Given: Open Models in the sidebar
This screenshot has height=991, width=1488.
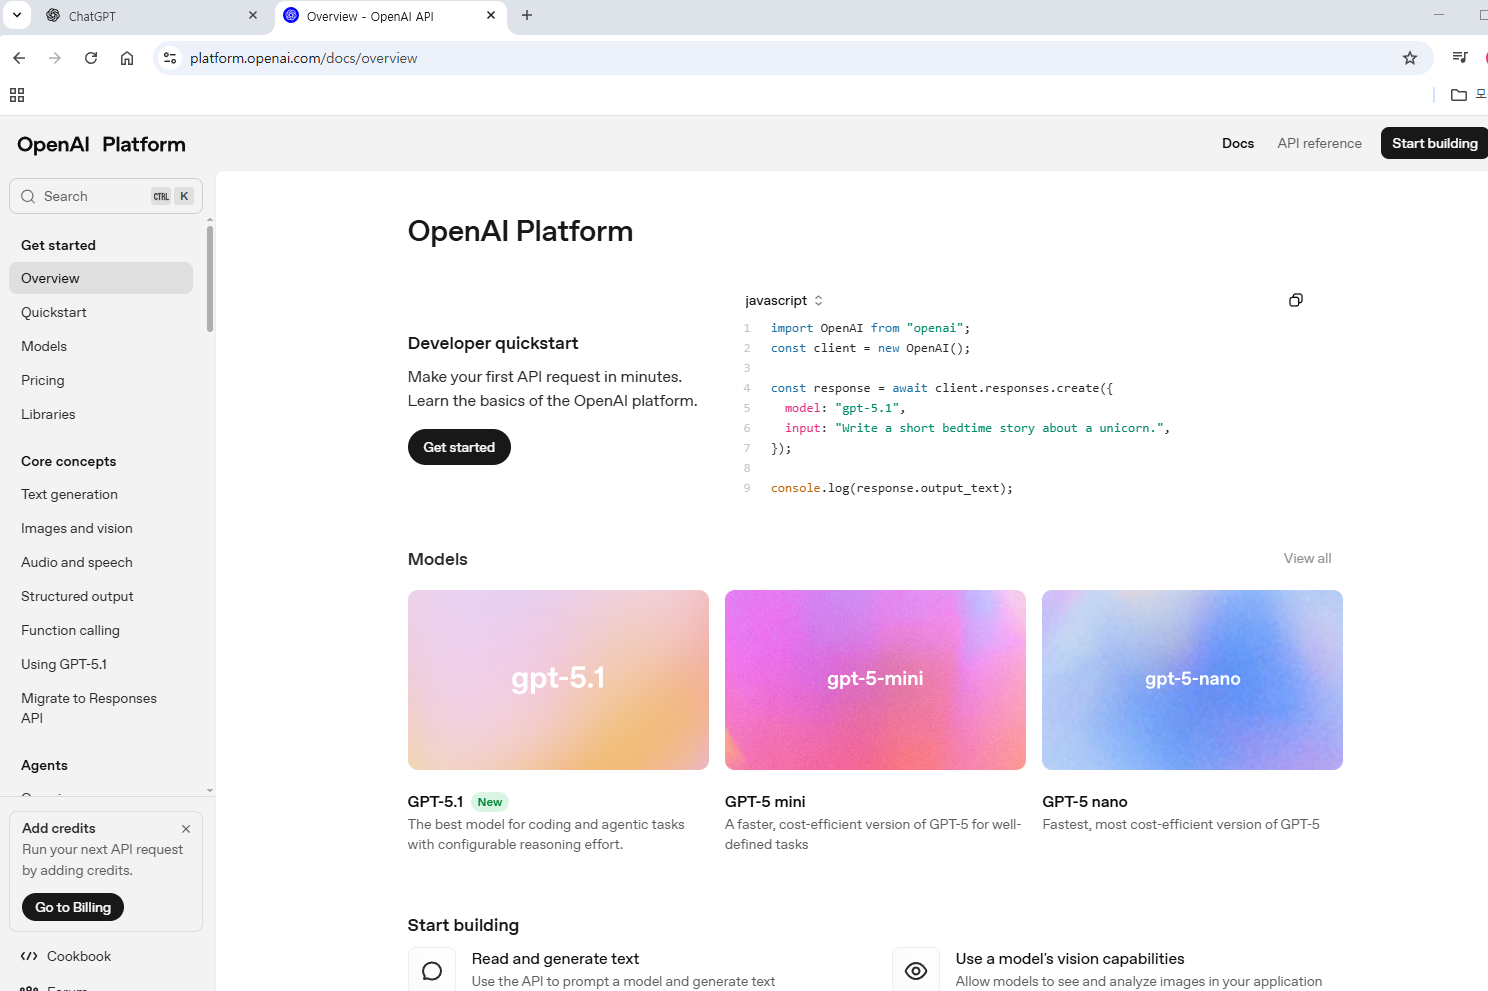Looking at the screenshot, I should click(44, 346).
